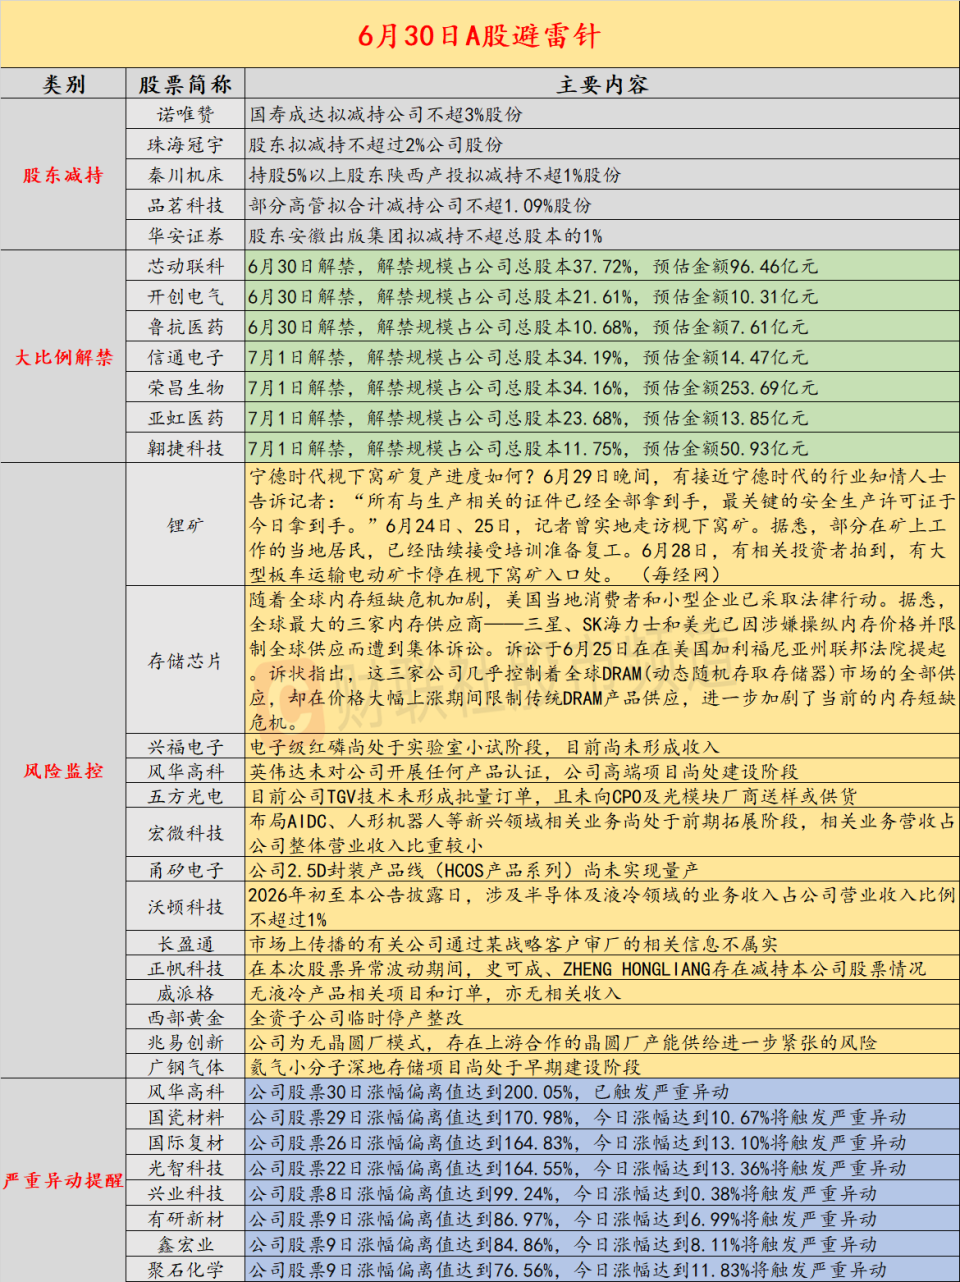Pick stock name "聚石化学"

[x=186, y=1270]
